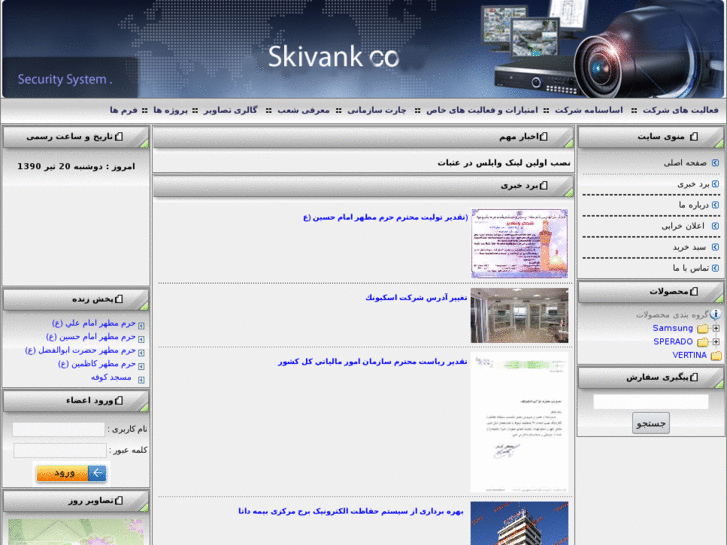Click the اعلان خرابی sidebar link
727x545 pixels.
683,226
